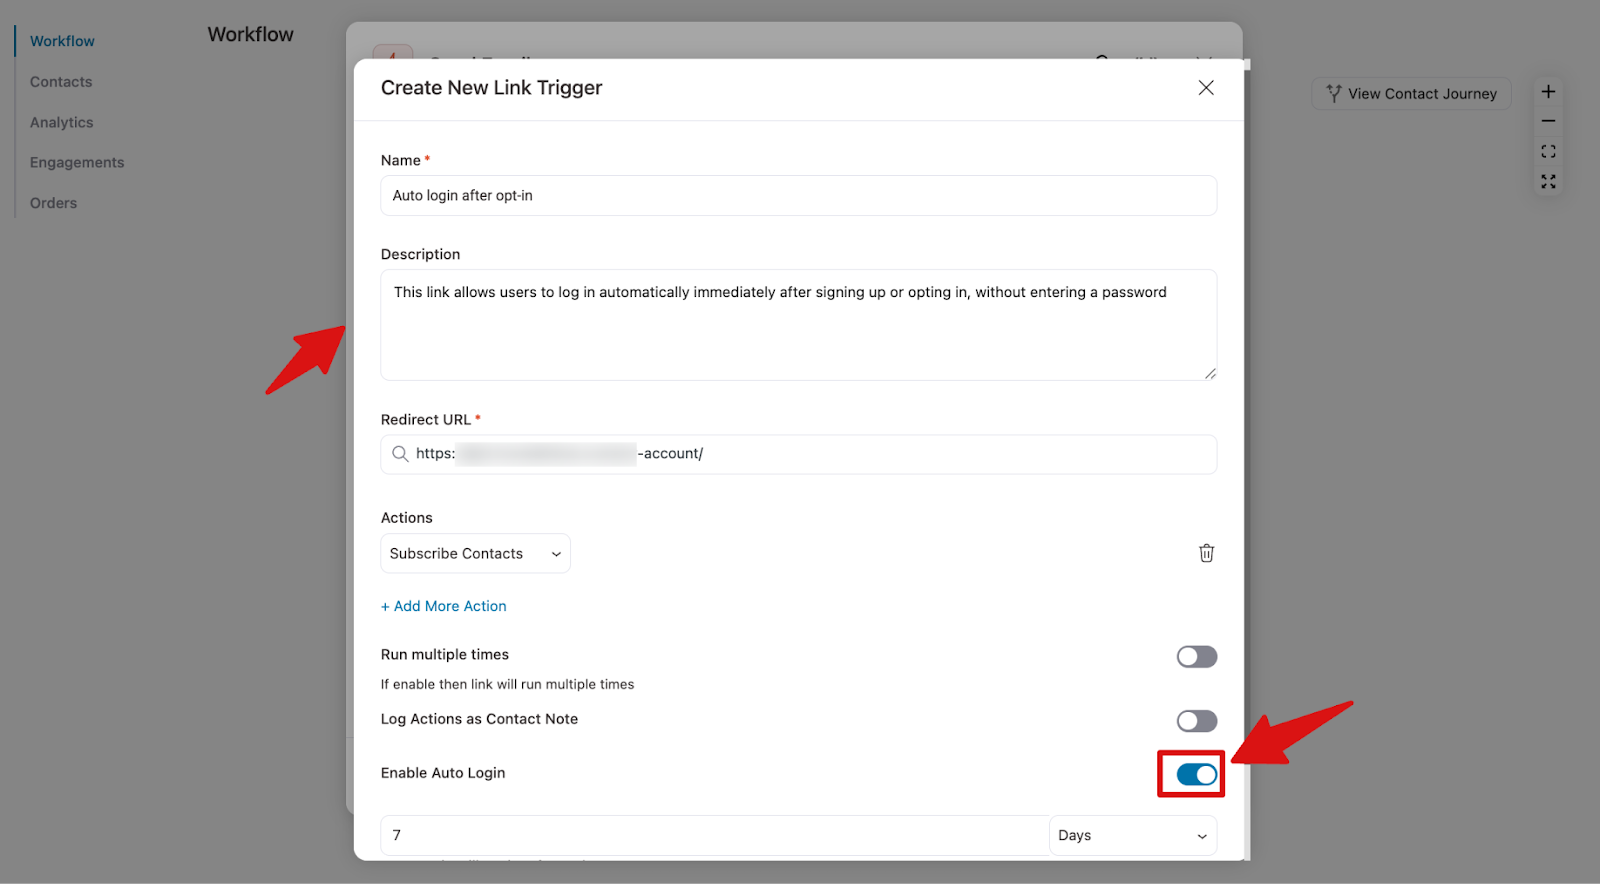Click the fullscreen expand canvas icon
This screenshot has width=1600, height=884.
point(1548,182)
